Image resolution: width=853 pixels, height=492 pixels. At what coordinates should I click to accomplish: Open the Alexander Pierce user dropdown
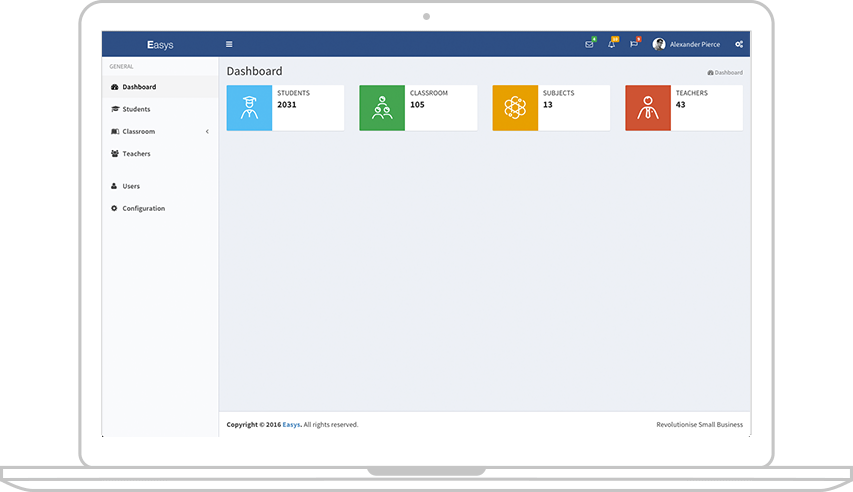click(694, 44)
